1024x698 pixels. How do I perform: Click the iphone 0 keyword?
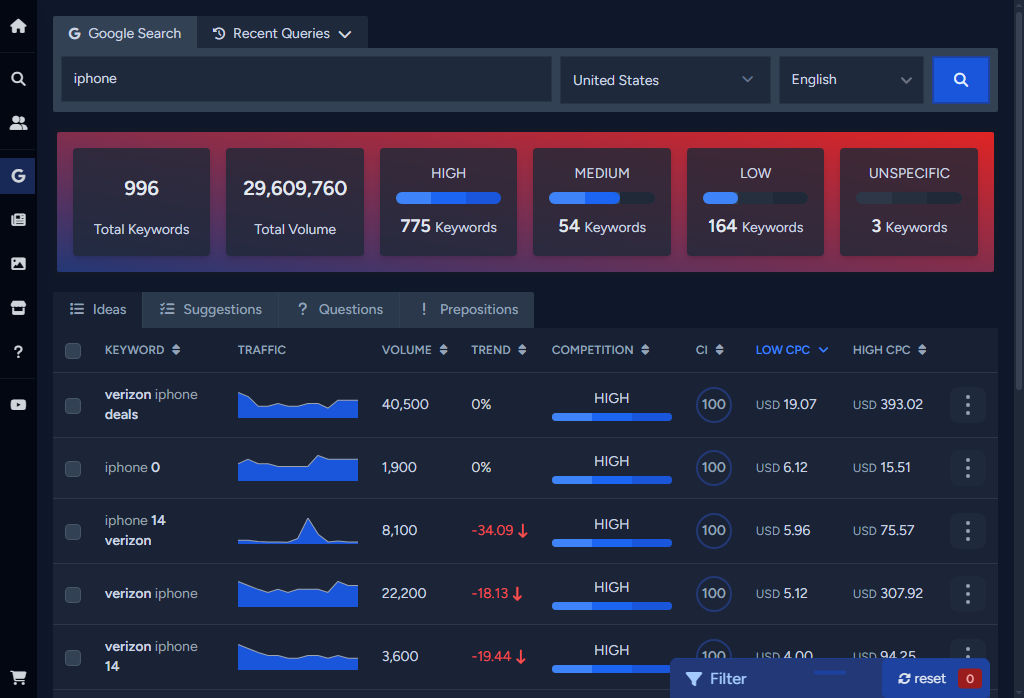(133, 468)
